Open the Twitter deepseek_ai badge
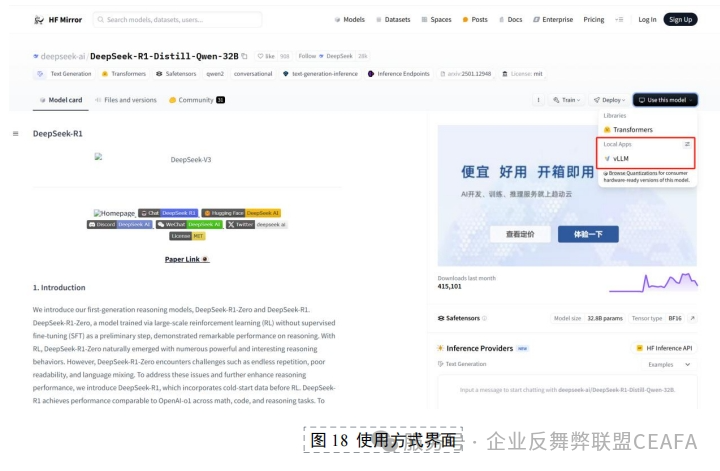This screenshot has width=720, height=471. pyautogui.click(x=257, y=224)
